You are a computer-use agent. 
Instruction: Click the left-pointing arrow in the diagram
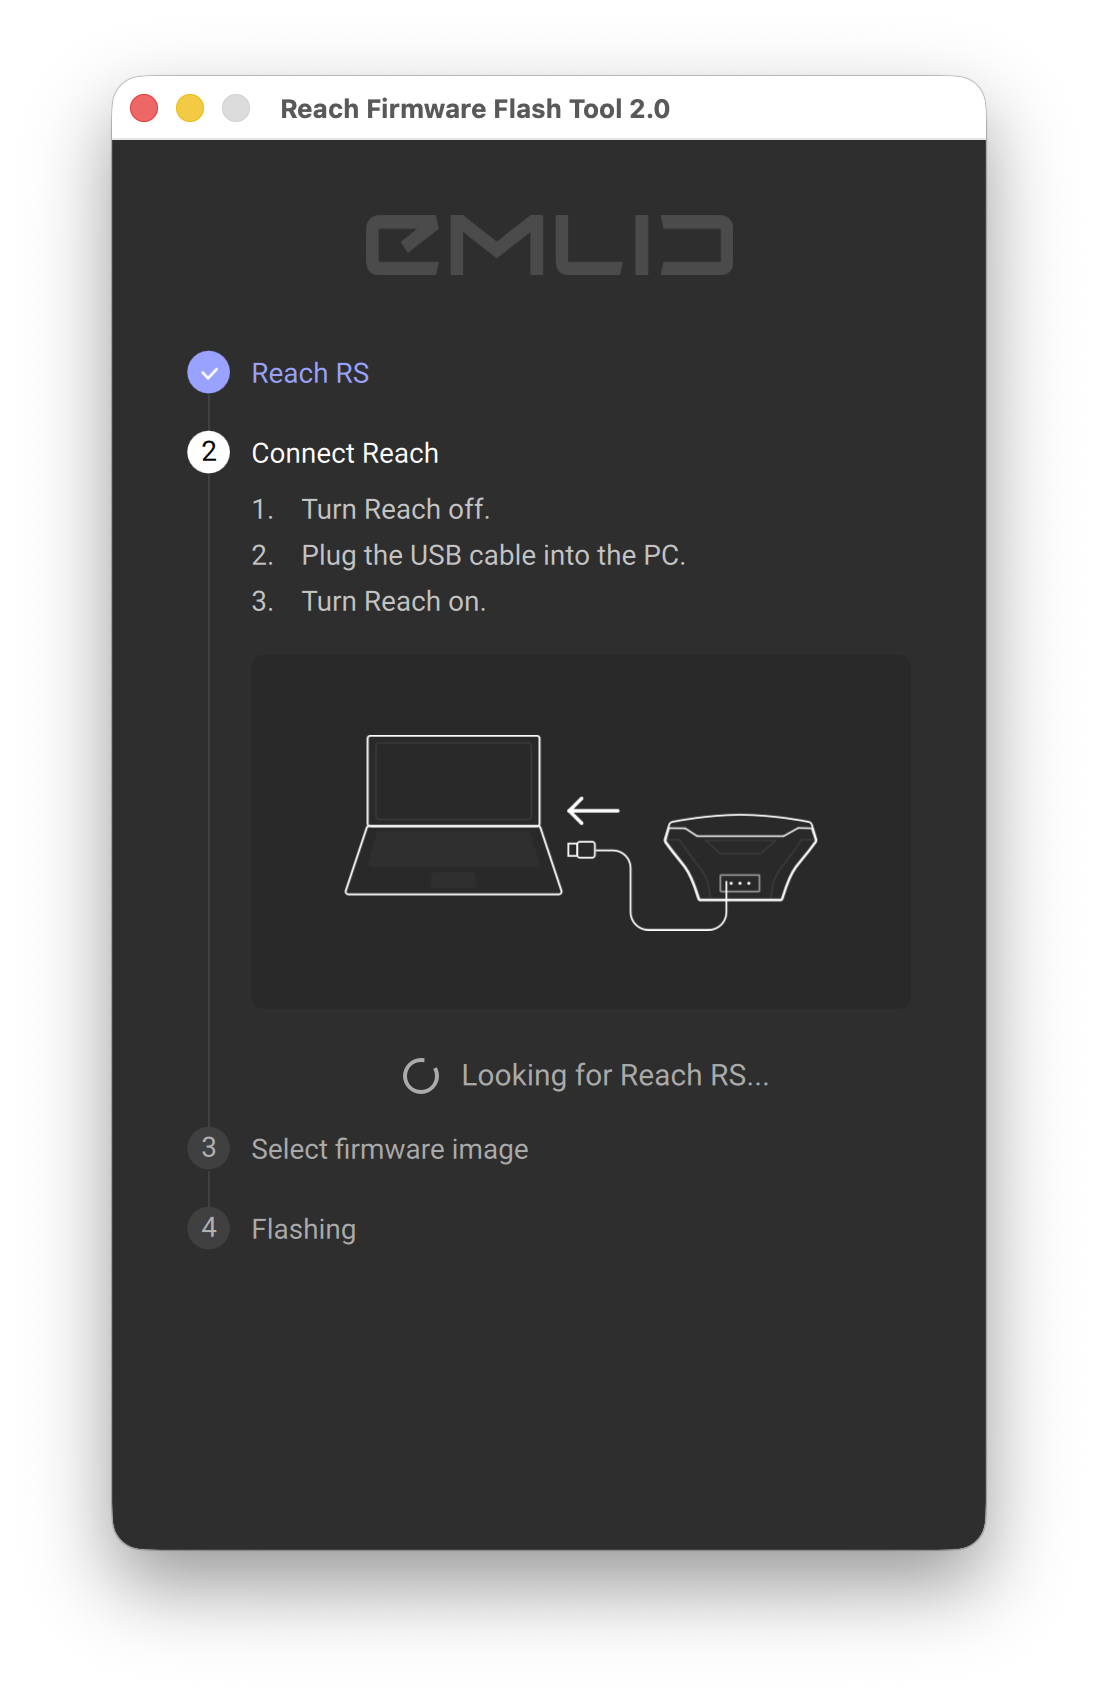pyautogui.click(x=593, y=810)
